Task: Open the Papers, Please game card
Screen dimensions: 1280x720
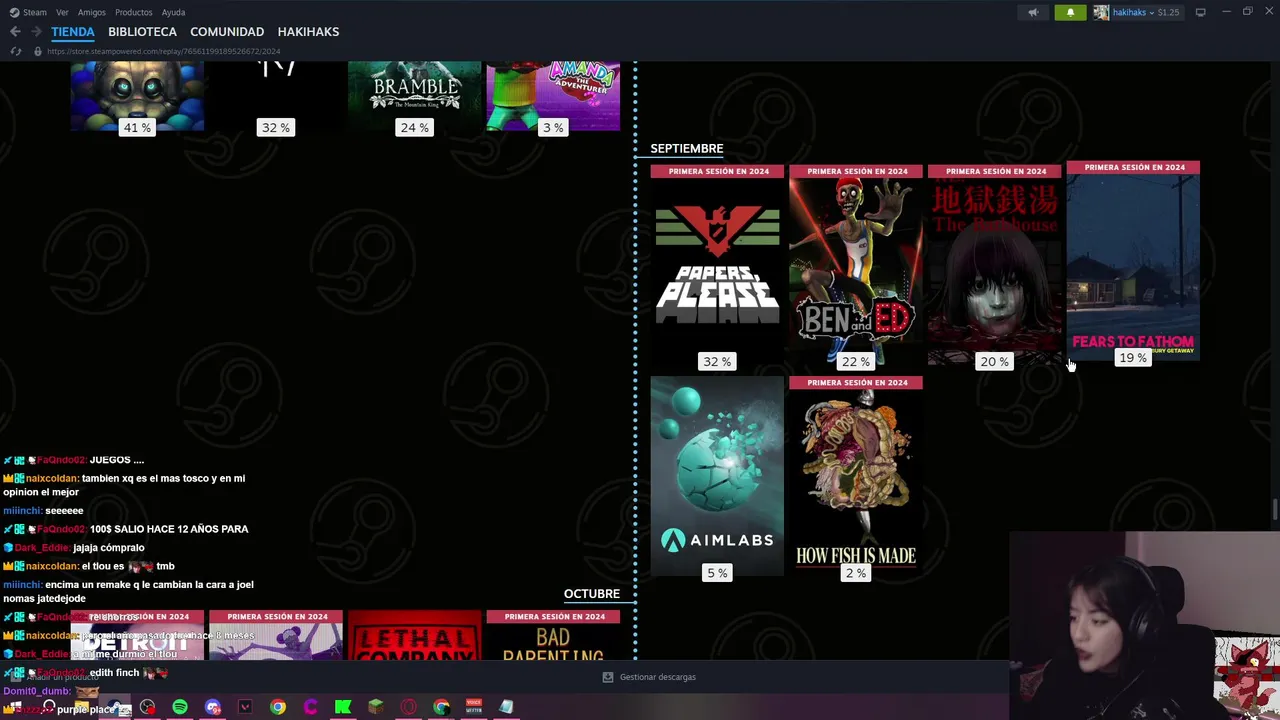Action: (717, 264)
